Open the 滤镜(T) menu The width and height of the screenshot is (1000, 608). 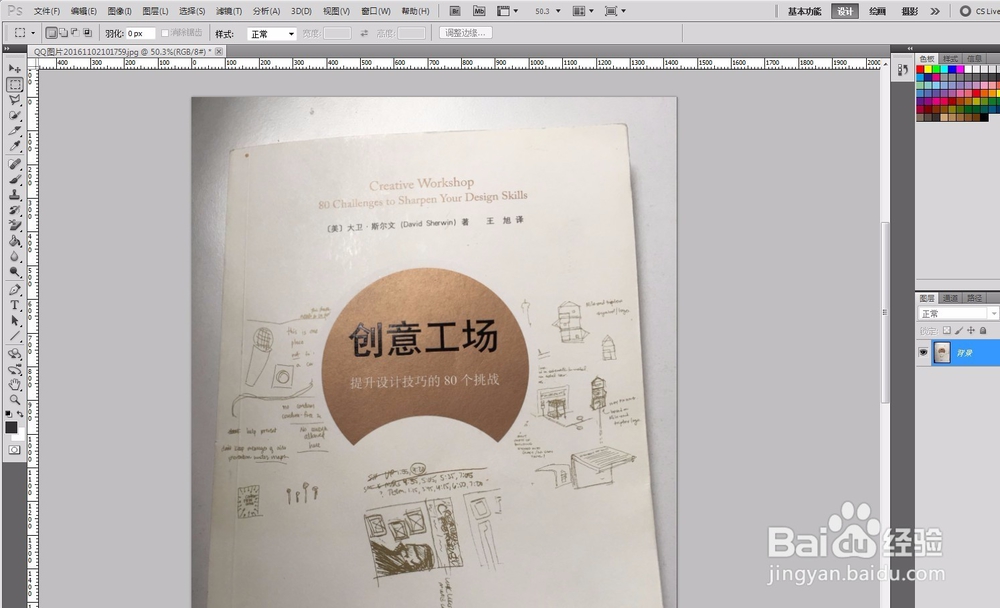(x=228, y=11)
